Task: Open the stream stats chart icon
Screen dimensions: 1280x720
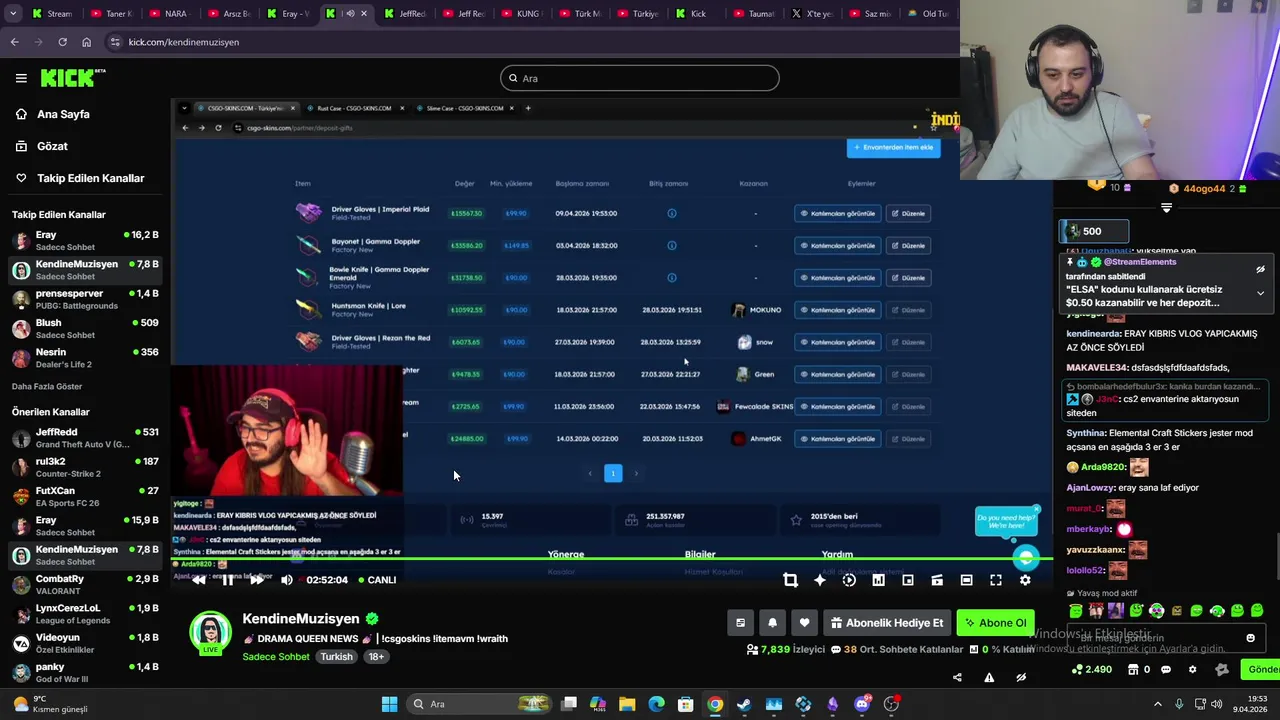Action: tap(878, 580)
